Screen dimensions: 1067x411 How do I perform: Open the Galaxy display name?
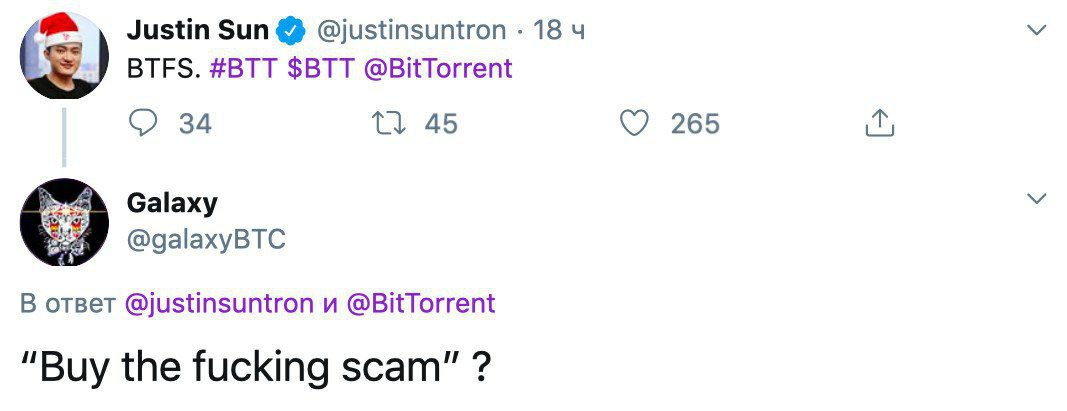[x=172, y=203]
